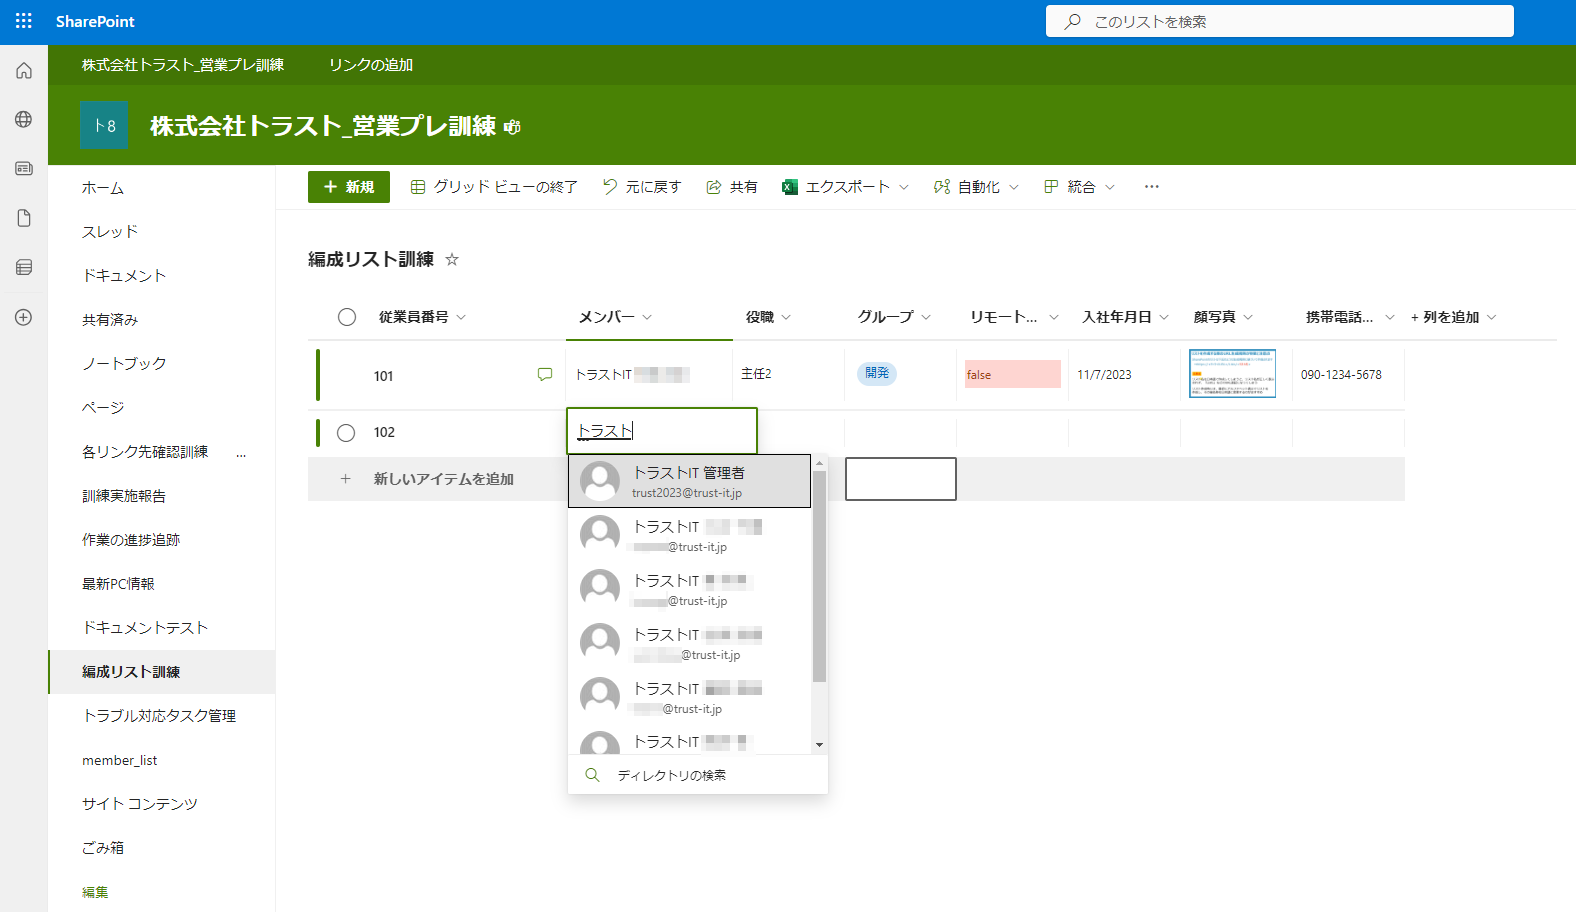The image size is (1576, 912).
Task: Click the suggestion list scrollbar down arrow
Action: 819,745
